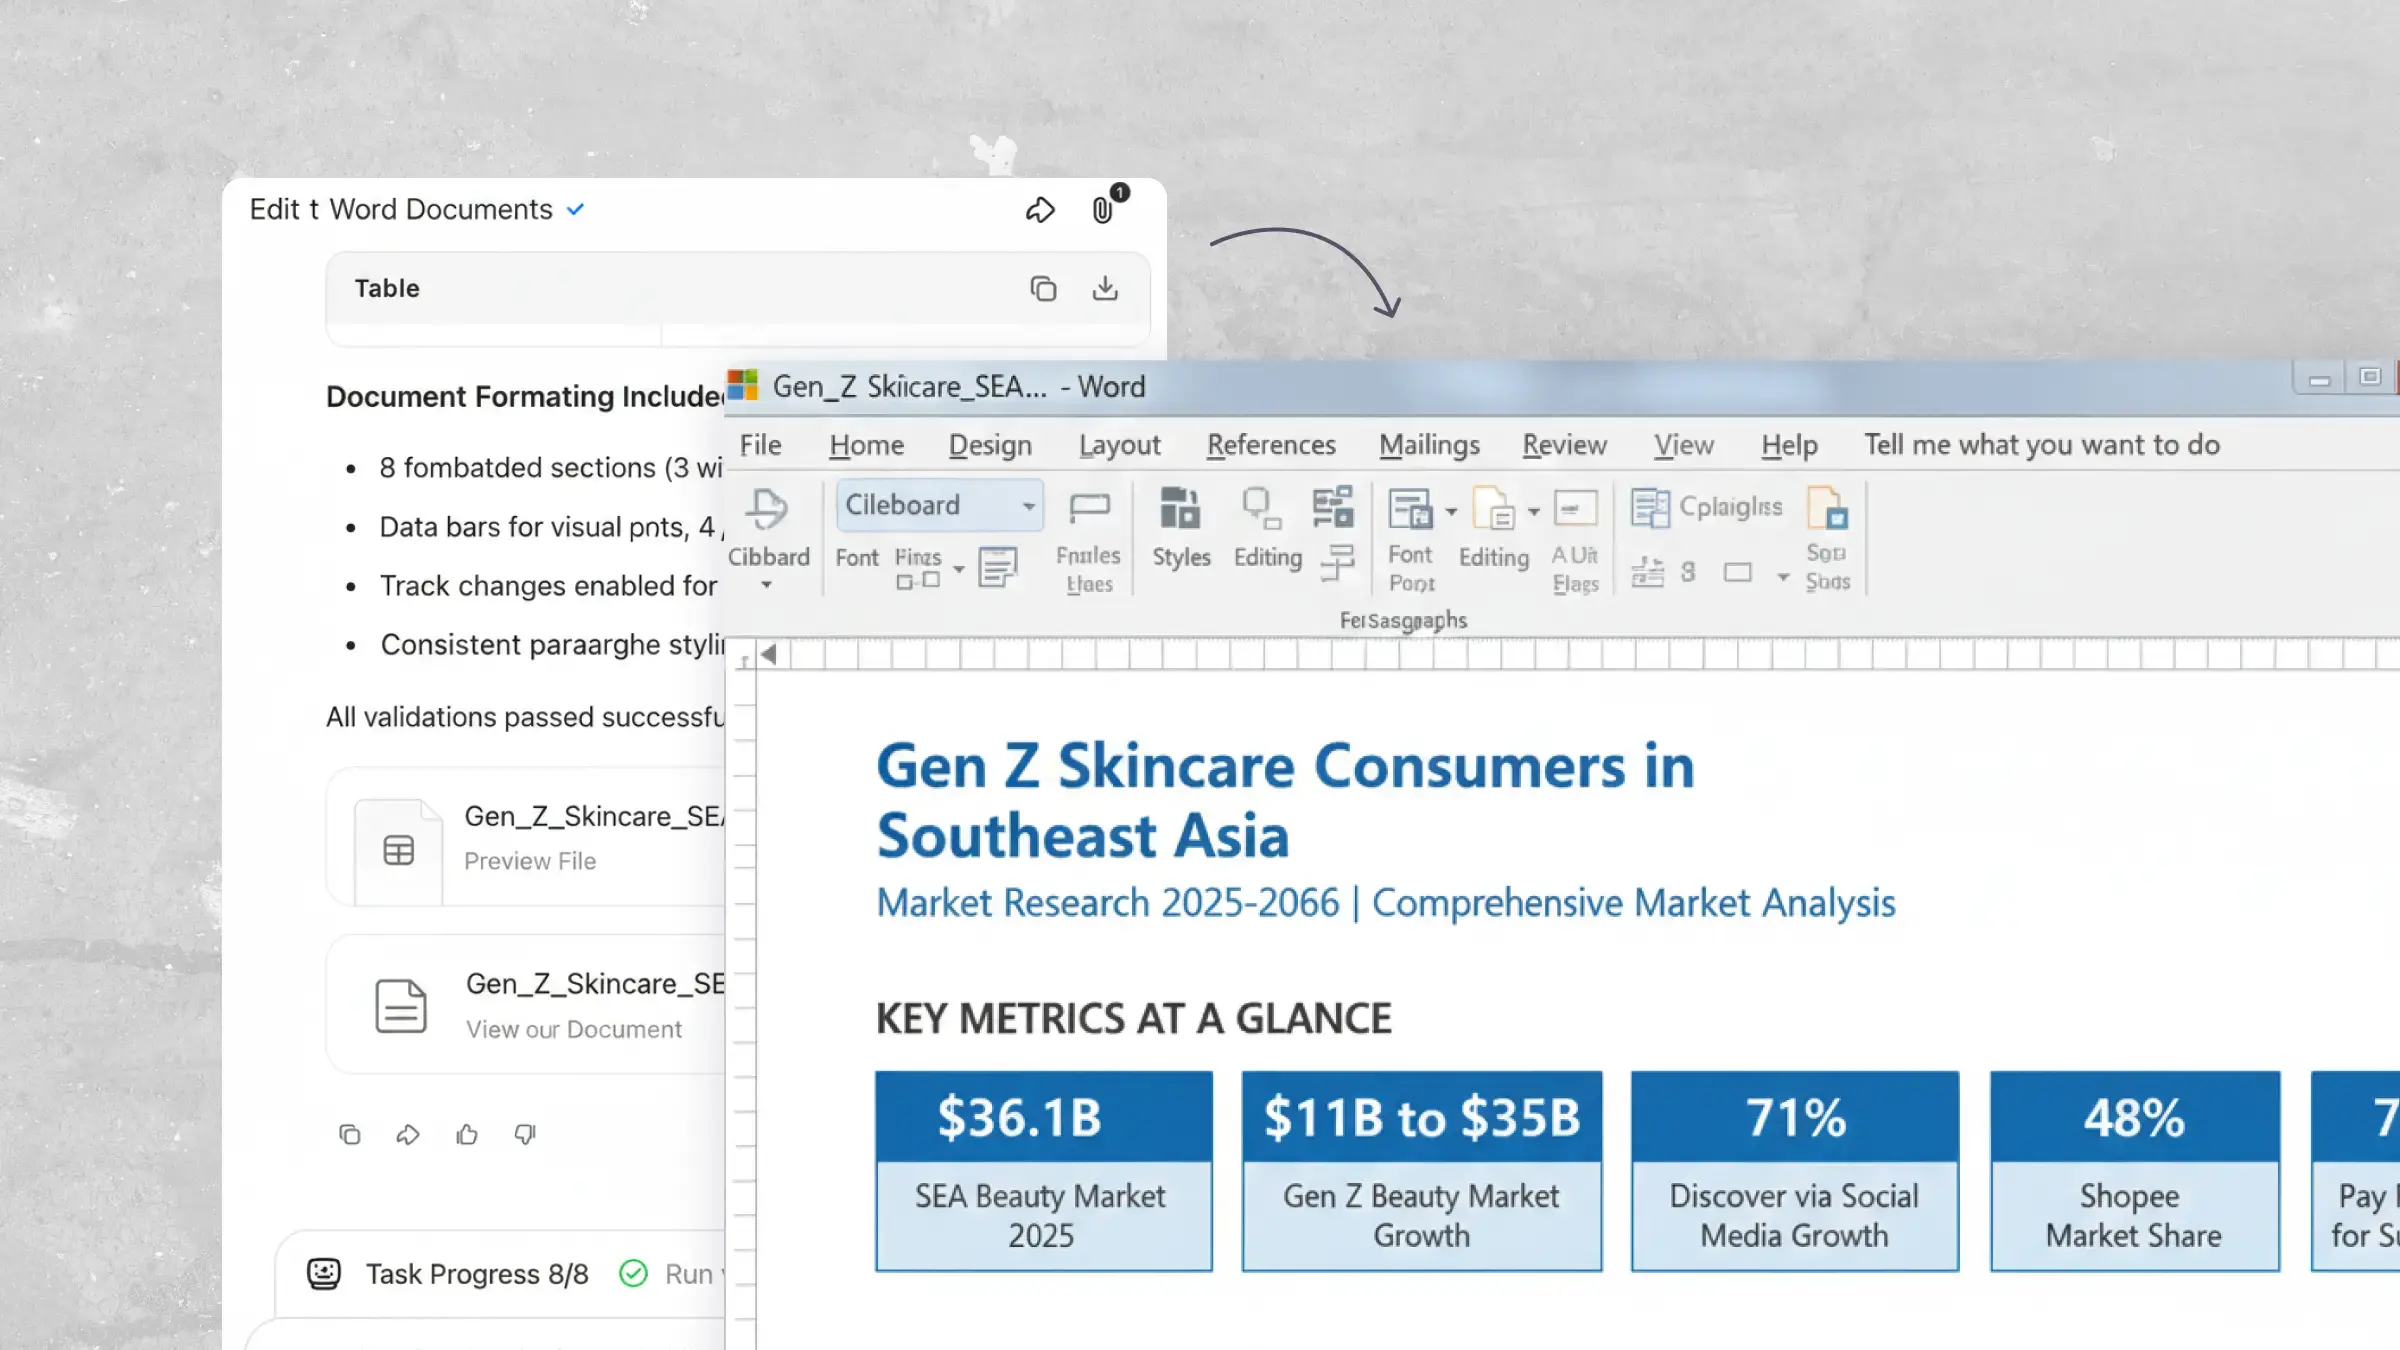This screenshot has height=1350, width=2400.
Task: Click the border box icon in ribbon
Action: (1738, 573)
